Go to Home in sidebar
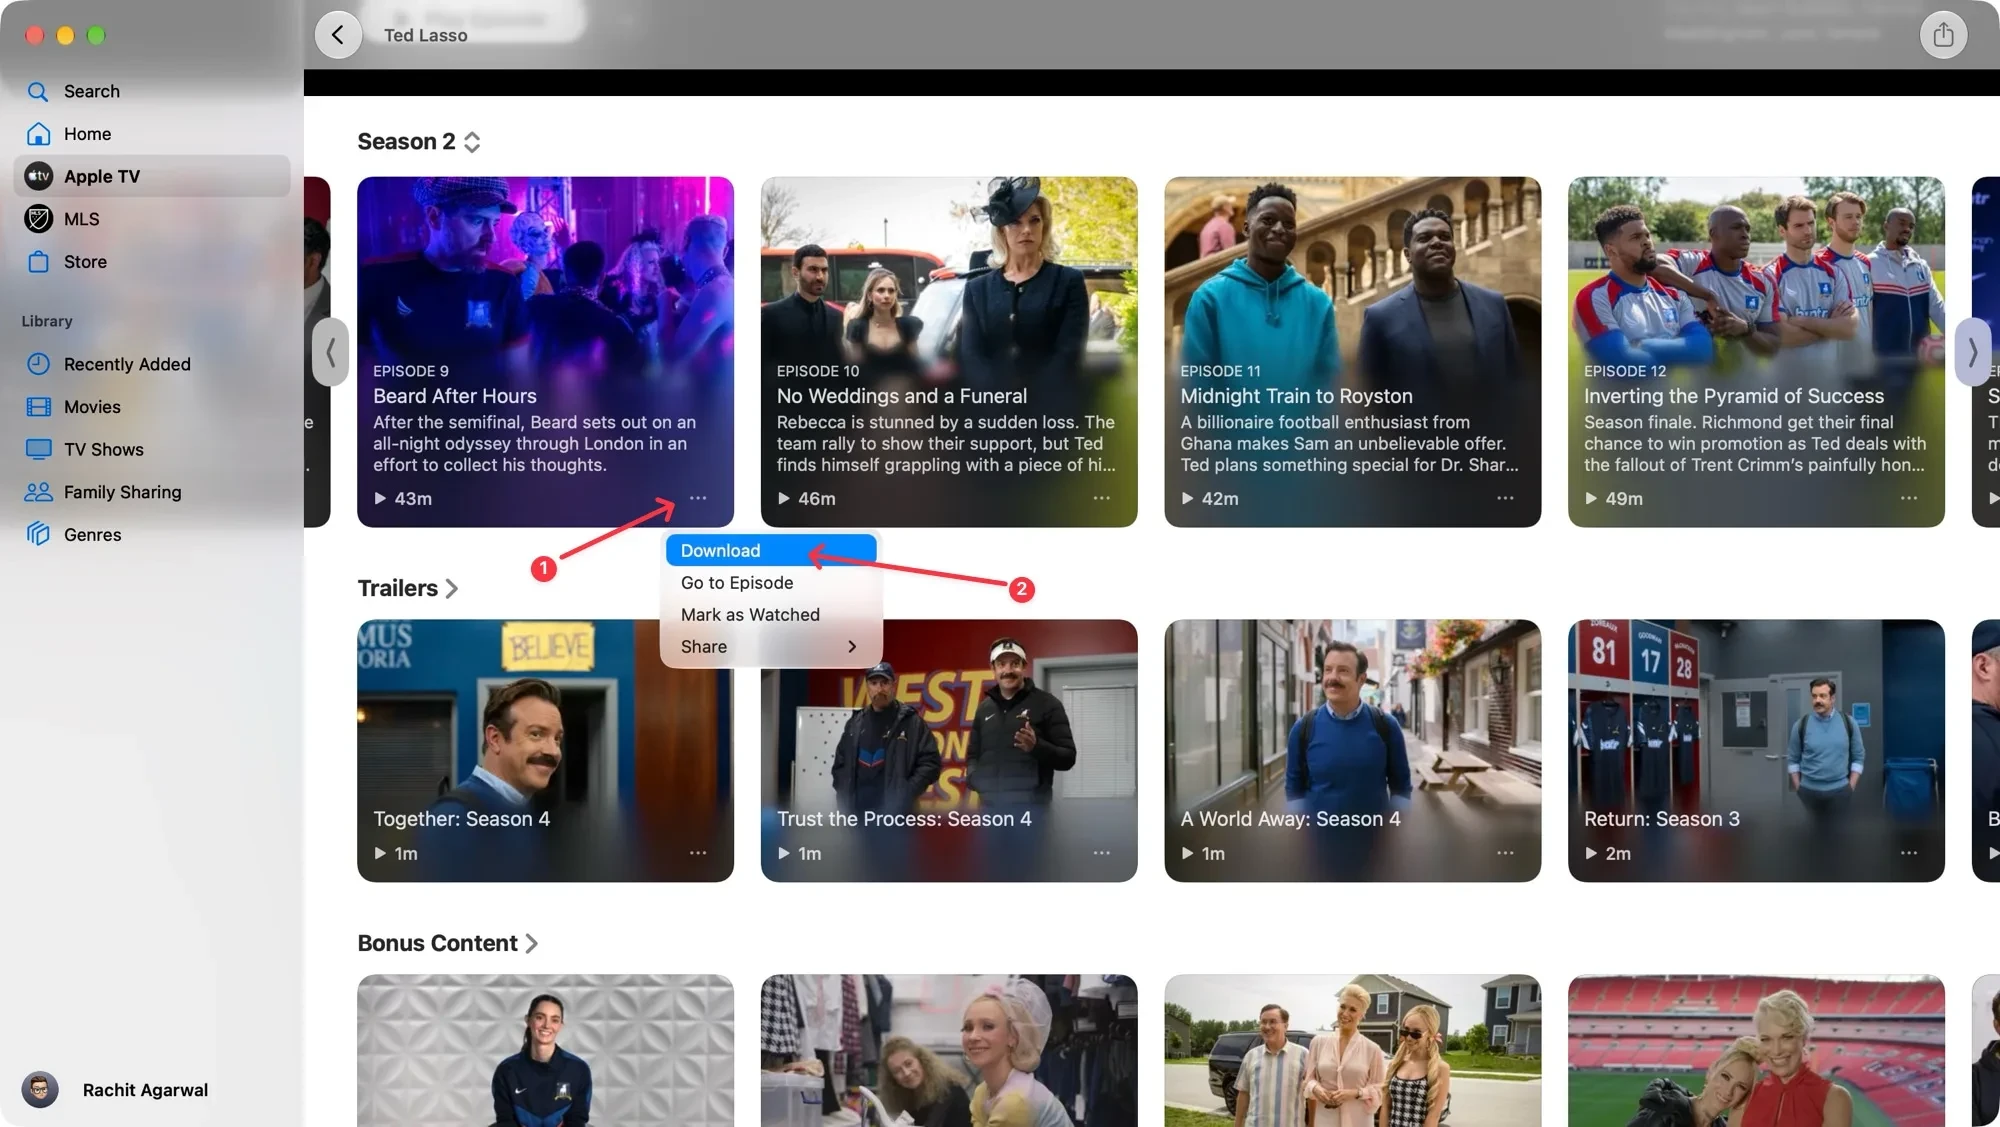 (152, 134)
